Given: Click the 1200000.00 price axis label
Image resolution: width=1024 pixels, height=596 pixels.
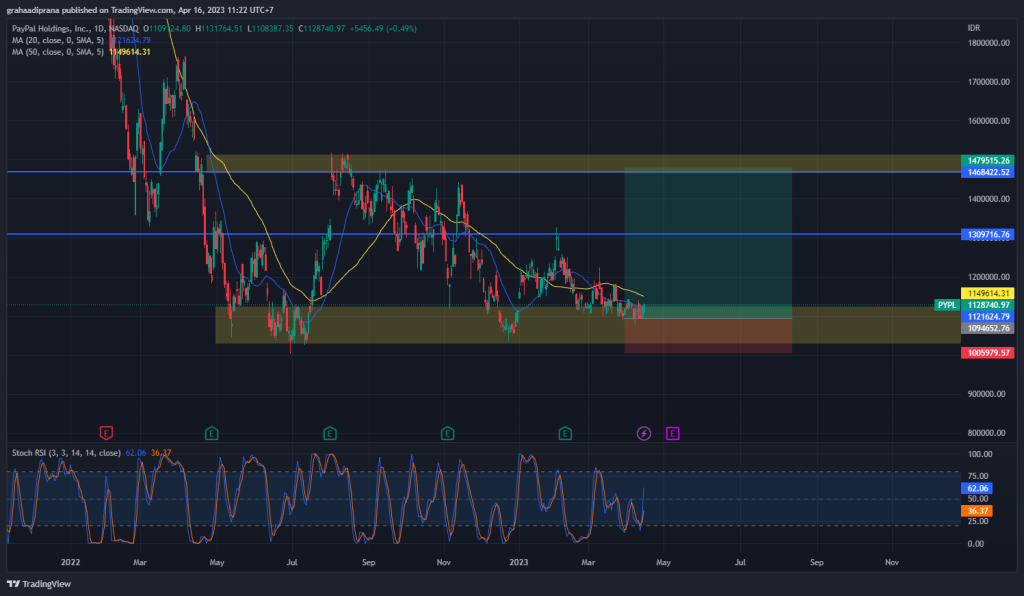Looking at the screenshot, I should click(989, 277).
